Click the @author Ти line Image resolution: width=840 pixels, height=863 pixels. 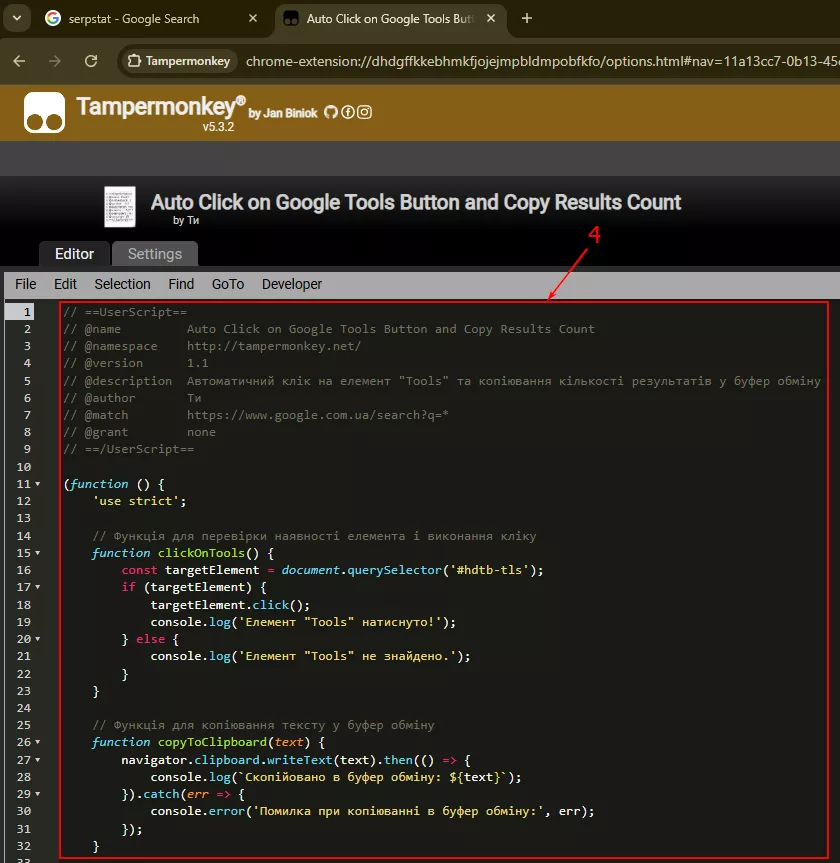(132, 398)
